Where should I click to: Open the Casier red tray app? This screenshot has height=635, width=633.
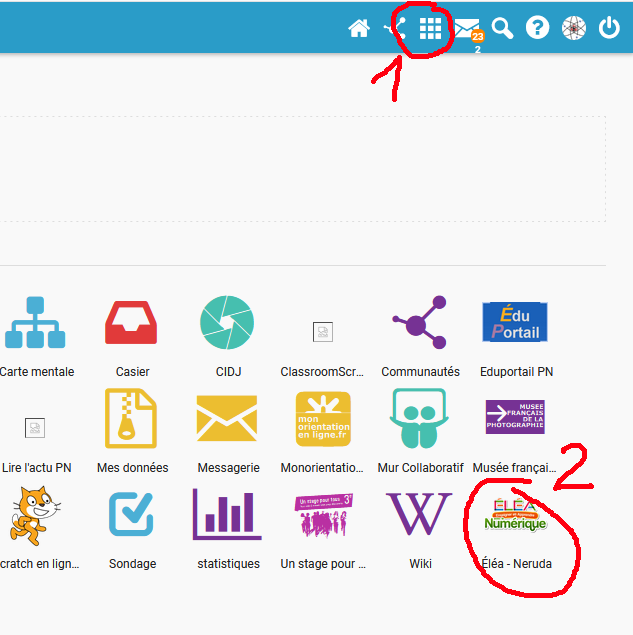click(132, 322)
